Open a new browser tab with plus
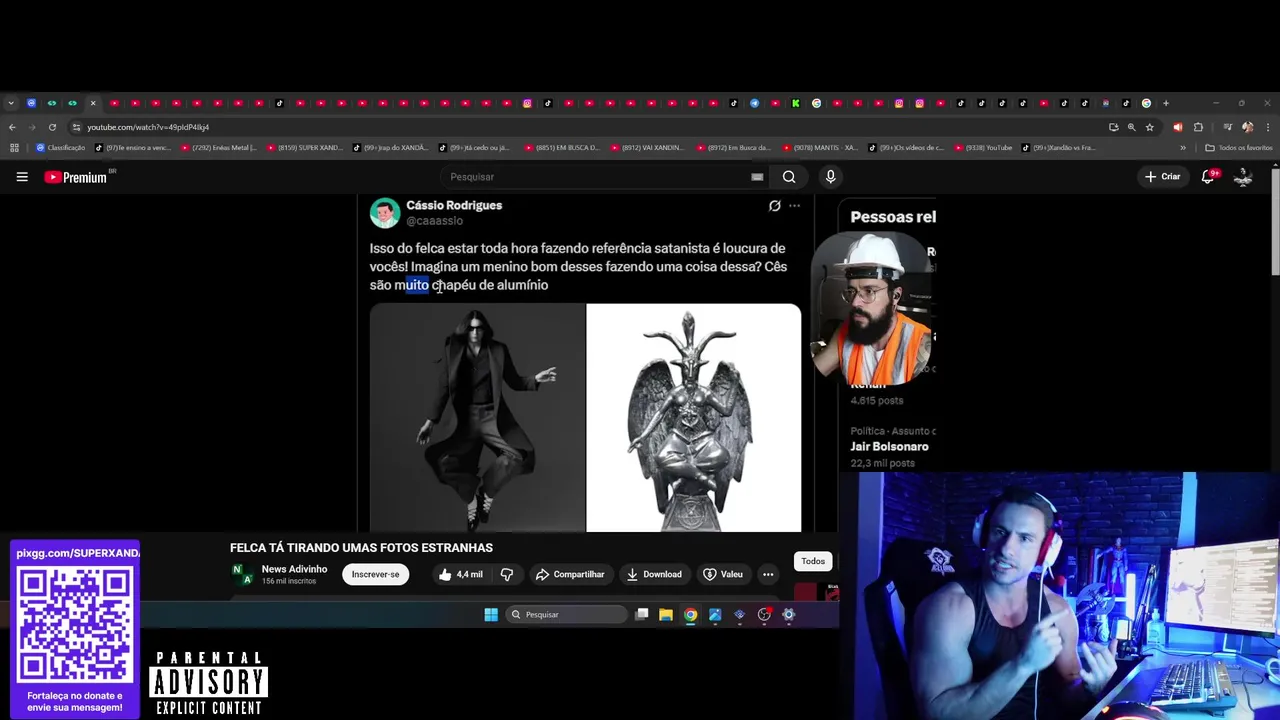 1166,103
